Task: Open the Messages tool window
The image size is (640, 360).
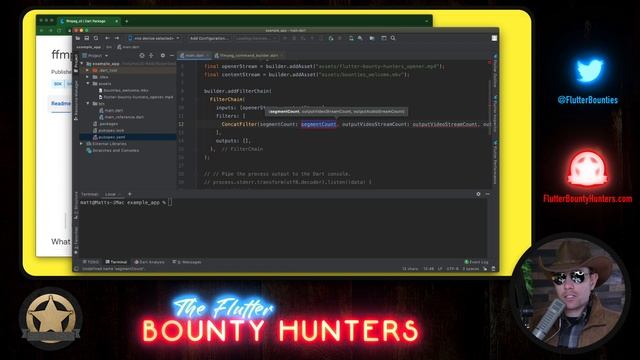Action: tap(187, 262)
